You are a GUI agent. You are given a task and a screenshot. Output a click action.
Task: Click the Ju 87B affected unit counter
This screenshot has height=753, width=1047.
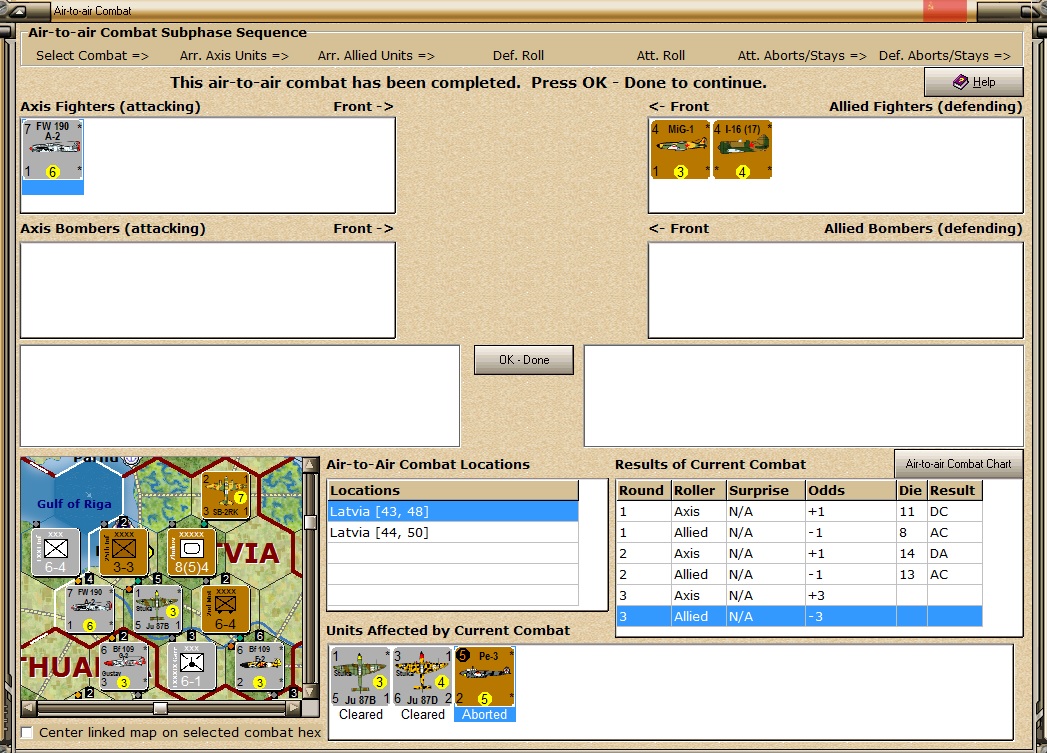coord(361,677)
